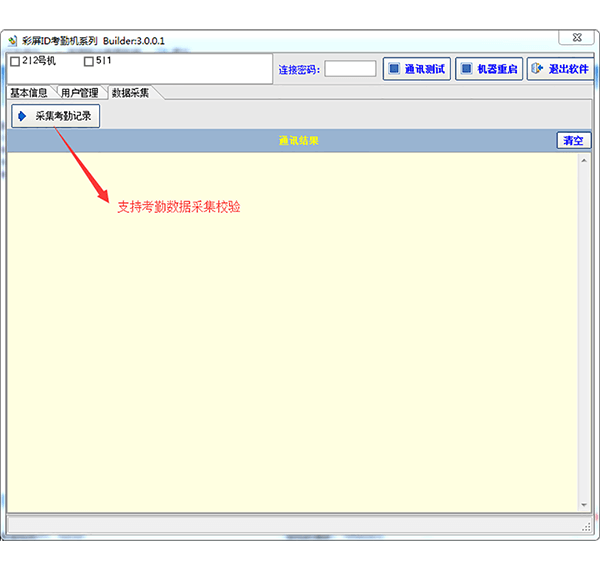The width and height of the screenshot is (600, 571).
Task: Click the vertical scrollbar track of results
Action: coord(585,330)
